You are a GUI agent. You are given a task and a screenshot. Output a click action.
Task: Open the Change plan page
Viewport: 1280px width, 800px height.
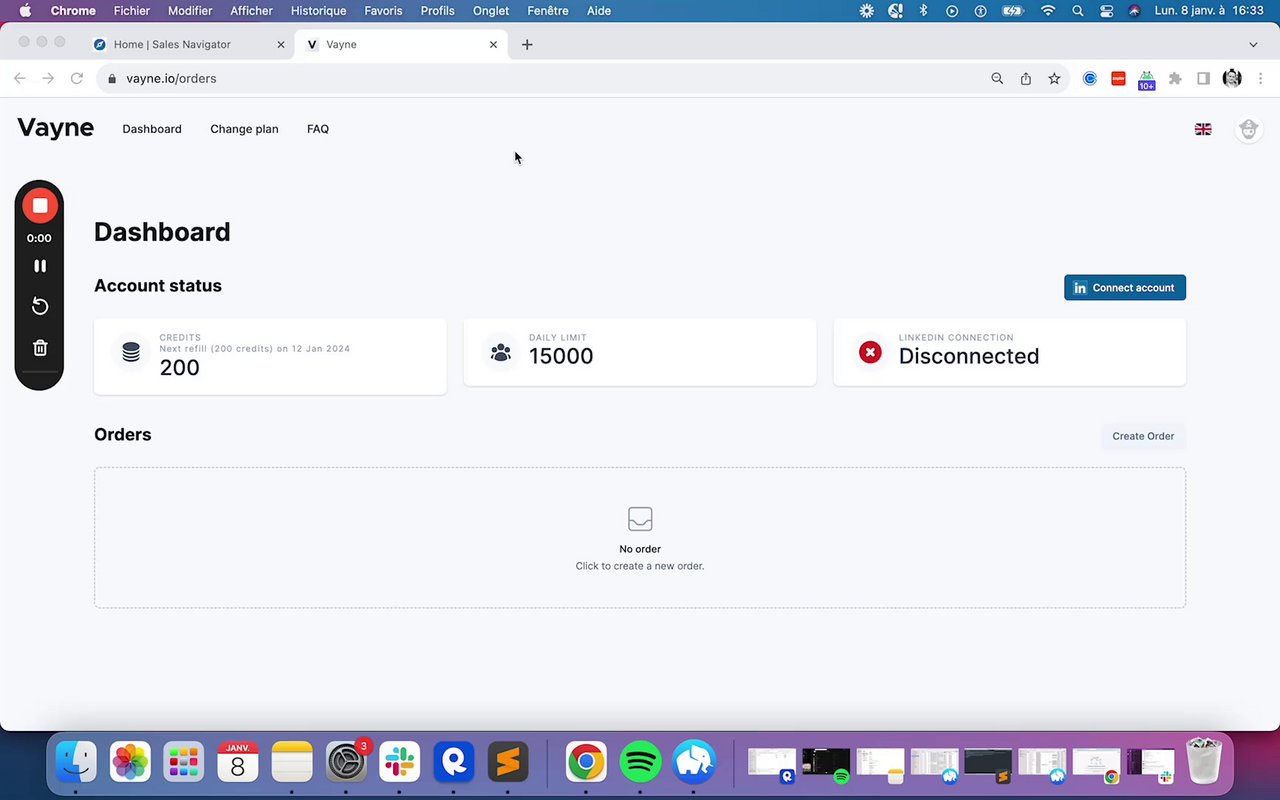(x=244, y=129)
